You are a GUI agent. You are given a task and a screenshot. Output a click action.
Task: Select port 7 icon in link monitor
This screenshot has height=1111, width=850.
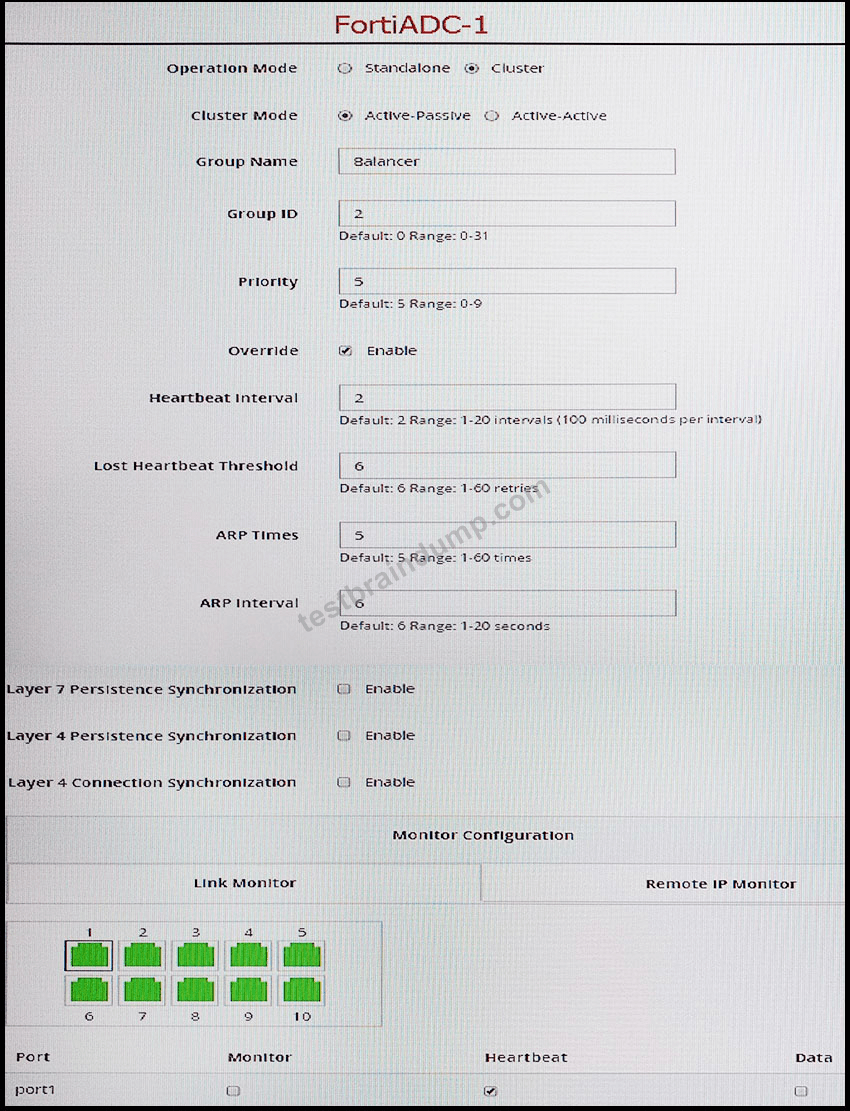pyautogui.click(x=142, y=990)
